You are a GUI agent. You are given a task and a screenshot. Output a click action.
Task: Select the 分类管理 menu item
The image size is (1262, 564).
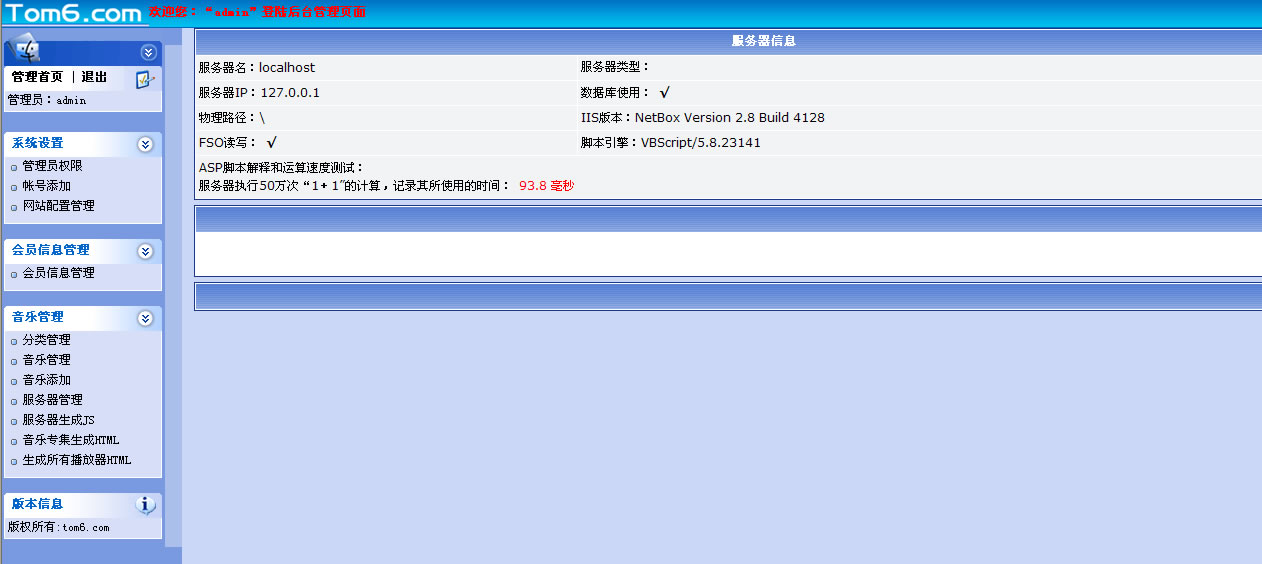coord(46,340)
